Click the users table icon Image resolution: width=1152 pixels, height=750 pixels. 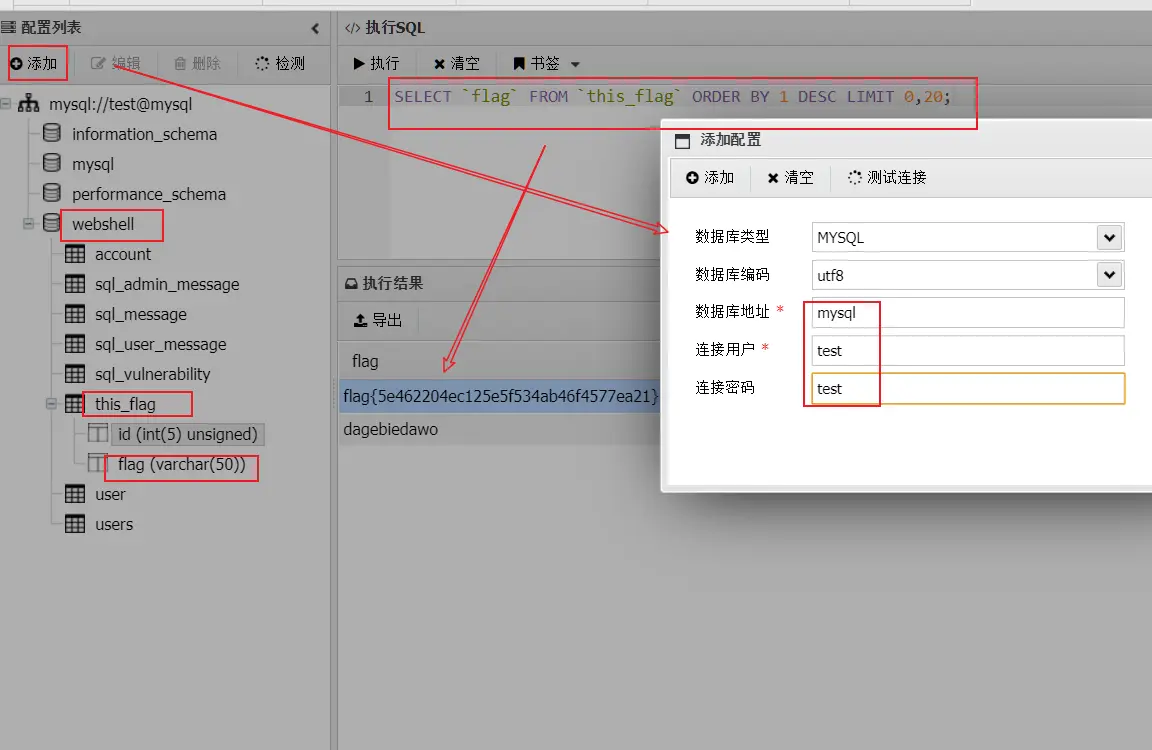[75, 524]
